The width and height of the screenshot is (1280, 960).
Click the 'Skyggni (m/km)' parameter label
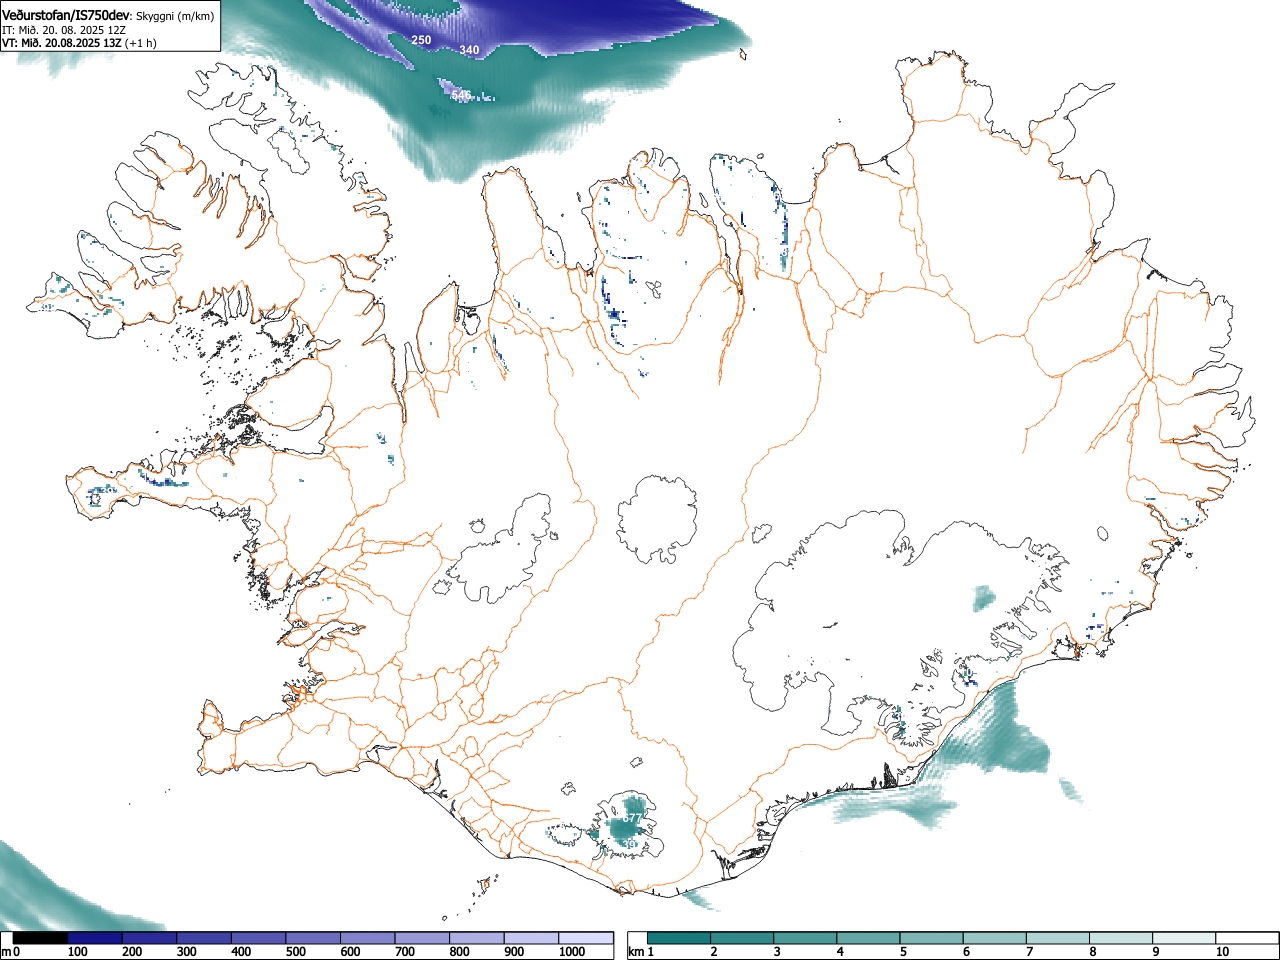click(175, 16)
